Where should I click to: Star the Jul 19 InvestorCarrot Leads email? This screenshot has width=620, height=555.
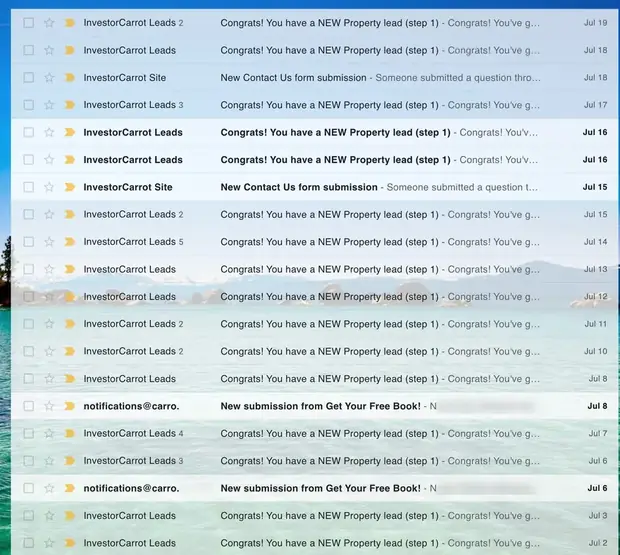(49, 23)
